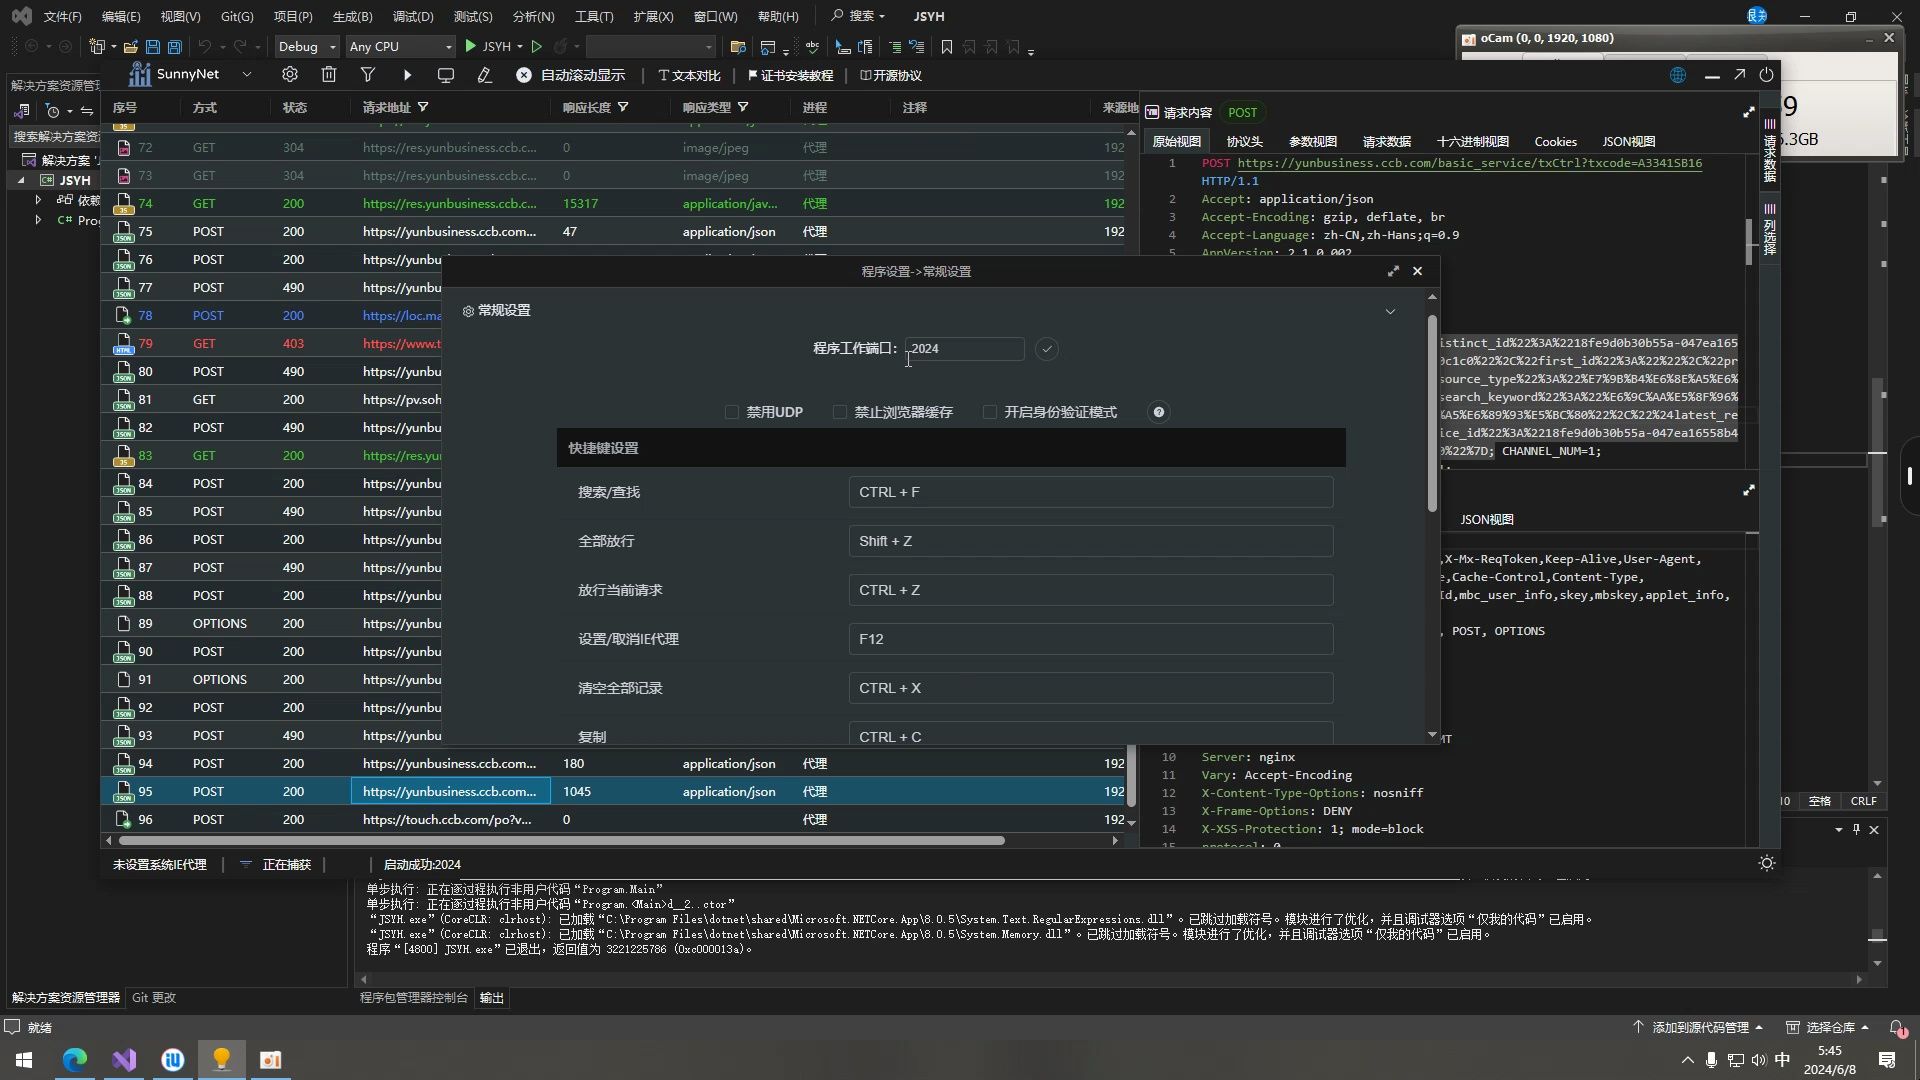Collapse the 常规设置 section chevron
This screenshot has height=1080, width=1920.
click(x=1390, y=311)
